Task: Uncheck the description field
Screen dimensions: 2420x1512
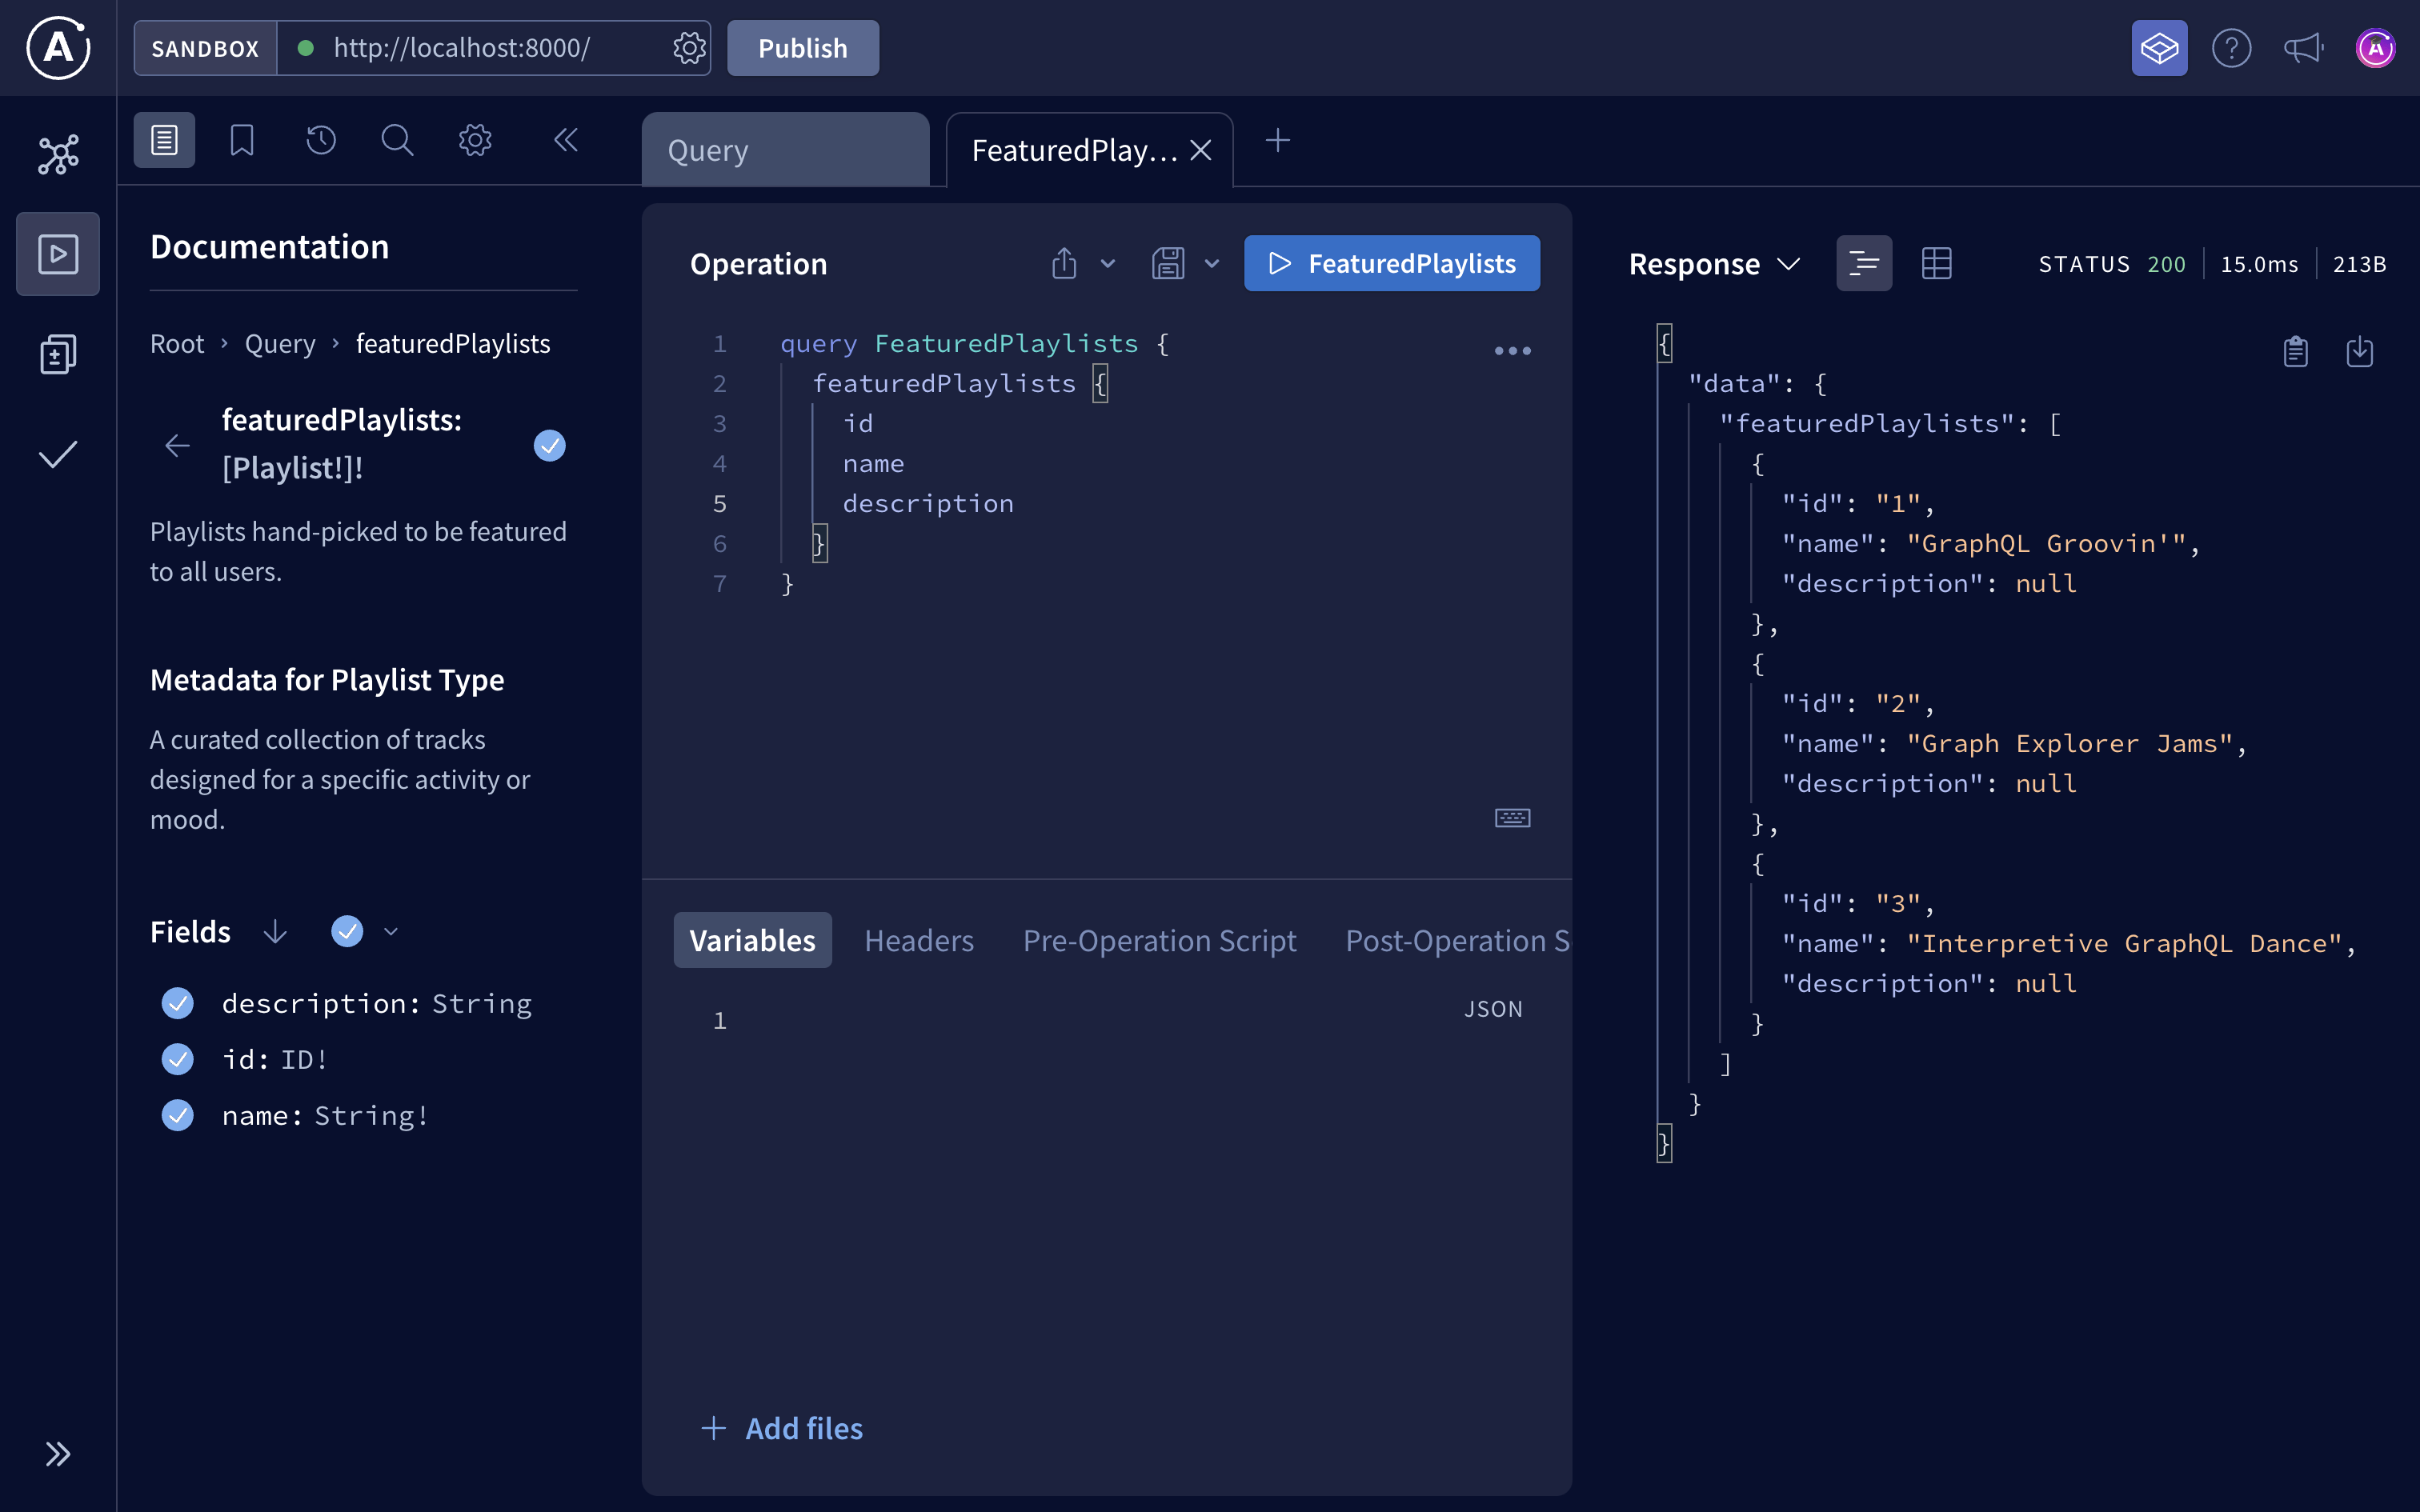Action: 178,1003
